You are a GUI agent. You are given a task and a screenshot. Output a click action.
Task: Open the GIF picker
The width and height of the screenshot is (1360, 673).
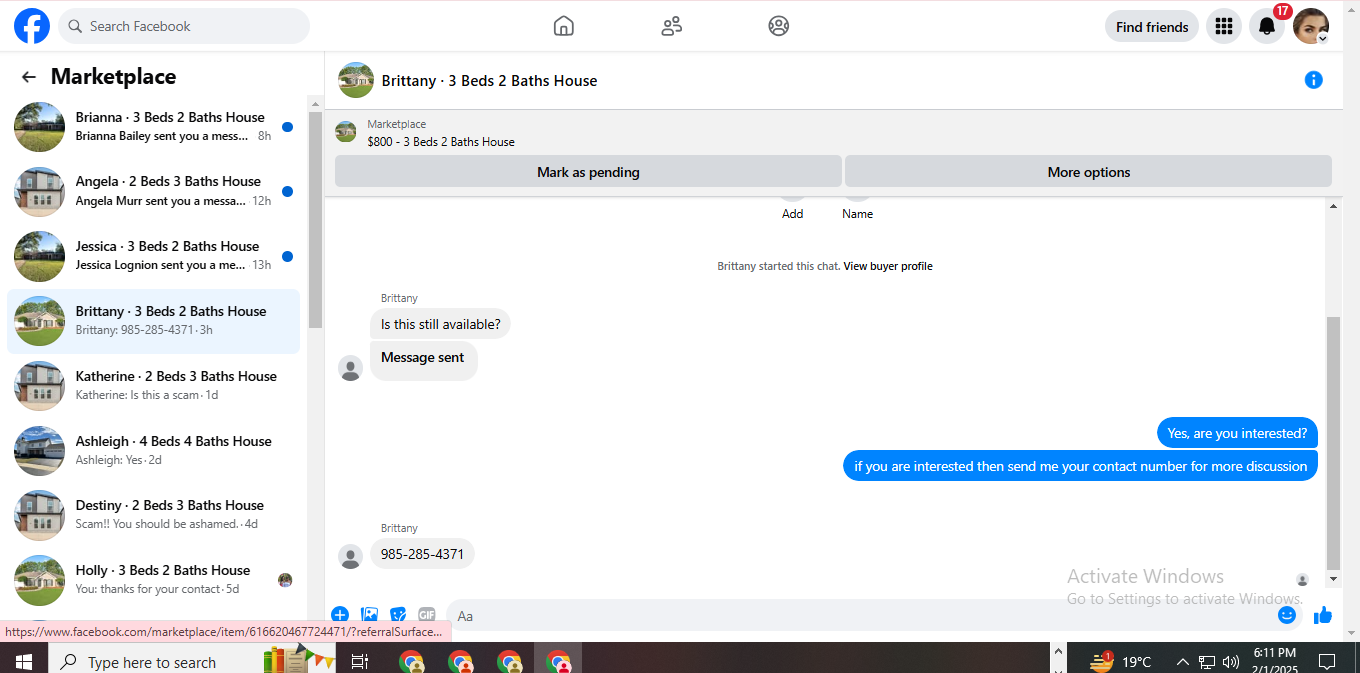point(427,615)
